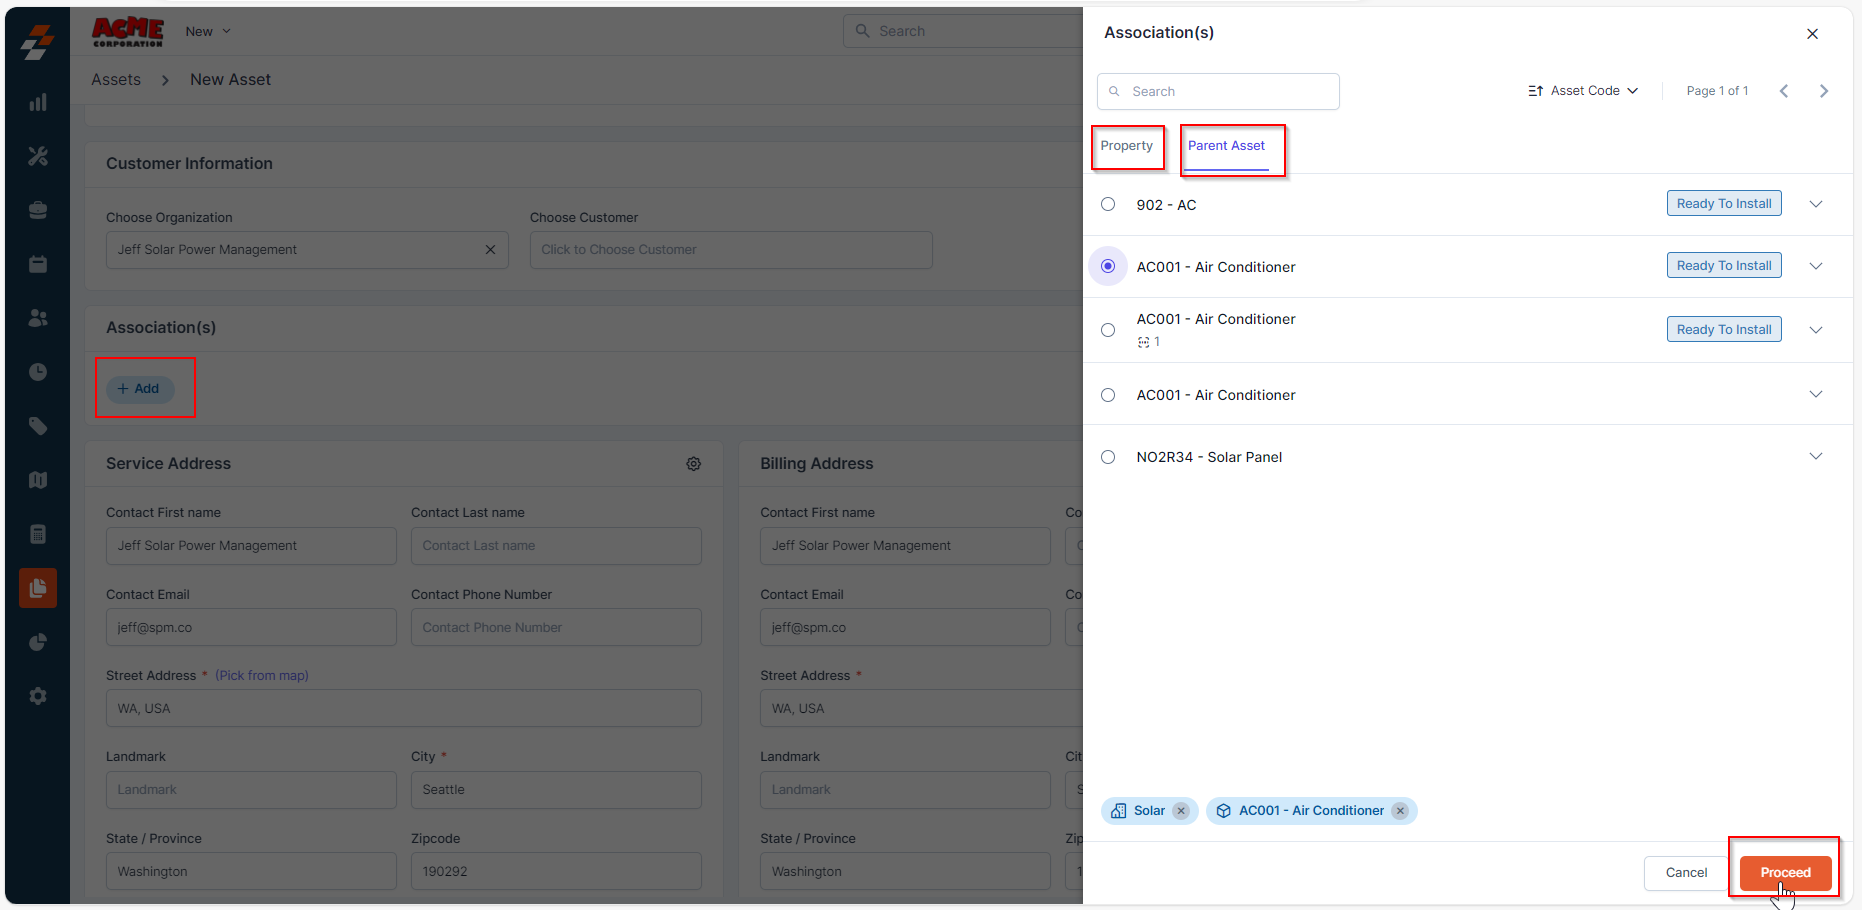Open the Asset Code sort dropdown
The image size is (1862, 910).
pos(1583,91)
